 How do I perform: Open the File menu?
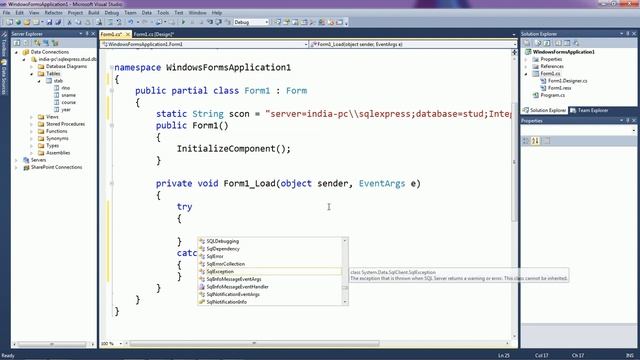6,13
